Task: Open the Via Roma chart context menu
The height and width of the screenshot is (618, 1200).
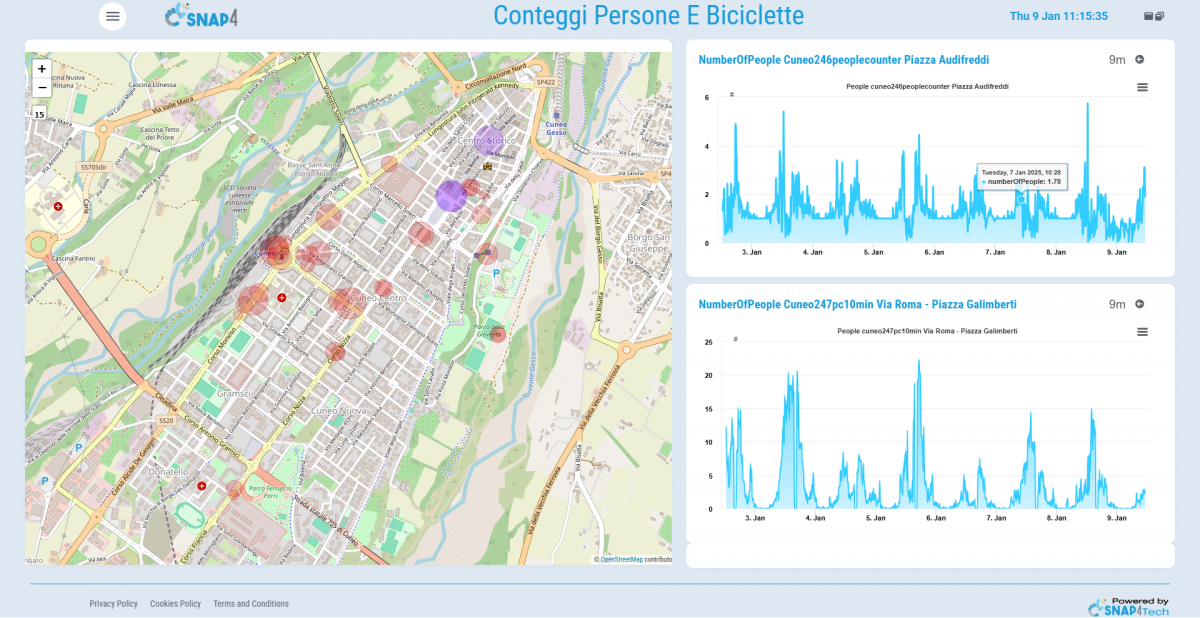Action: (1142, 332)
